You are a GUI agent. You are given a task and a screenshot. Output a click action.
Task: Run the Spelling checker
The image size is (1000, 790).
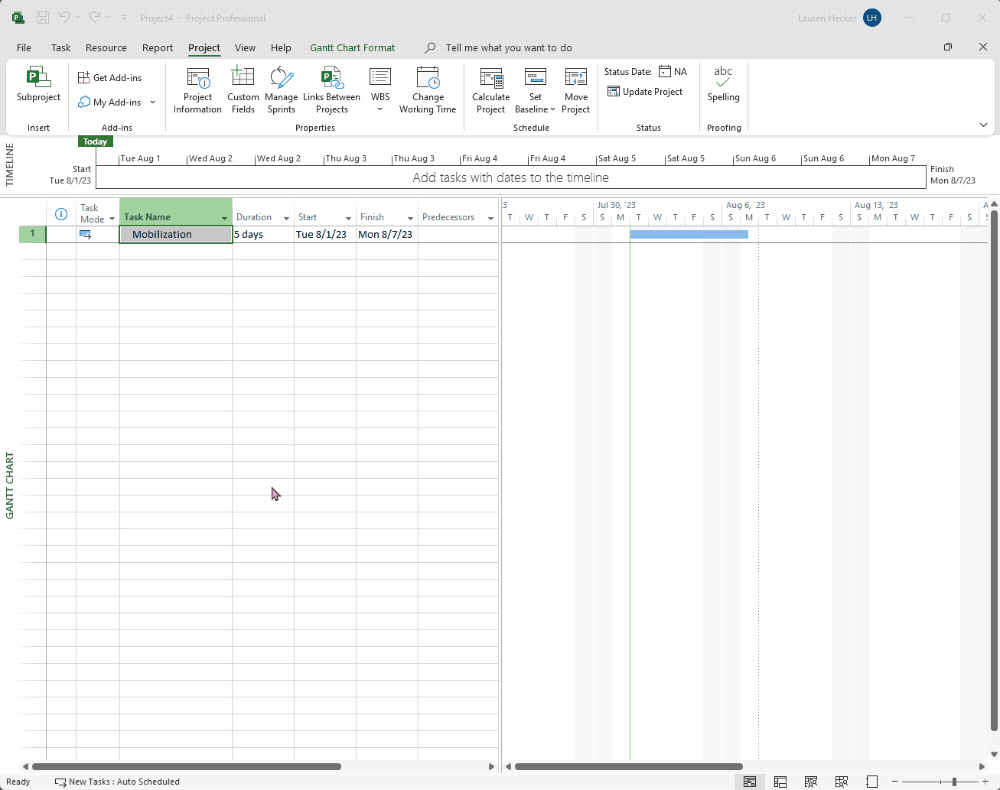tap(723, 88)
